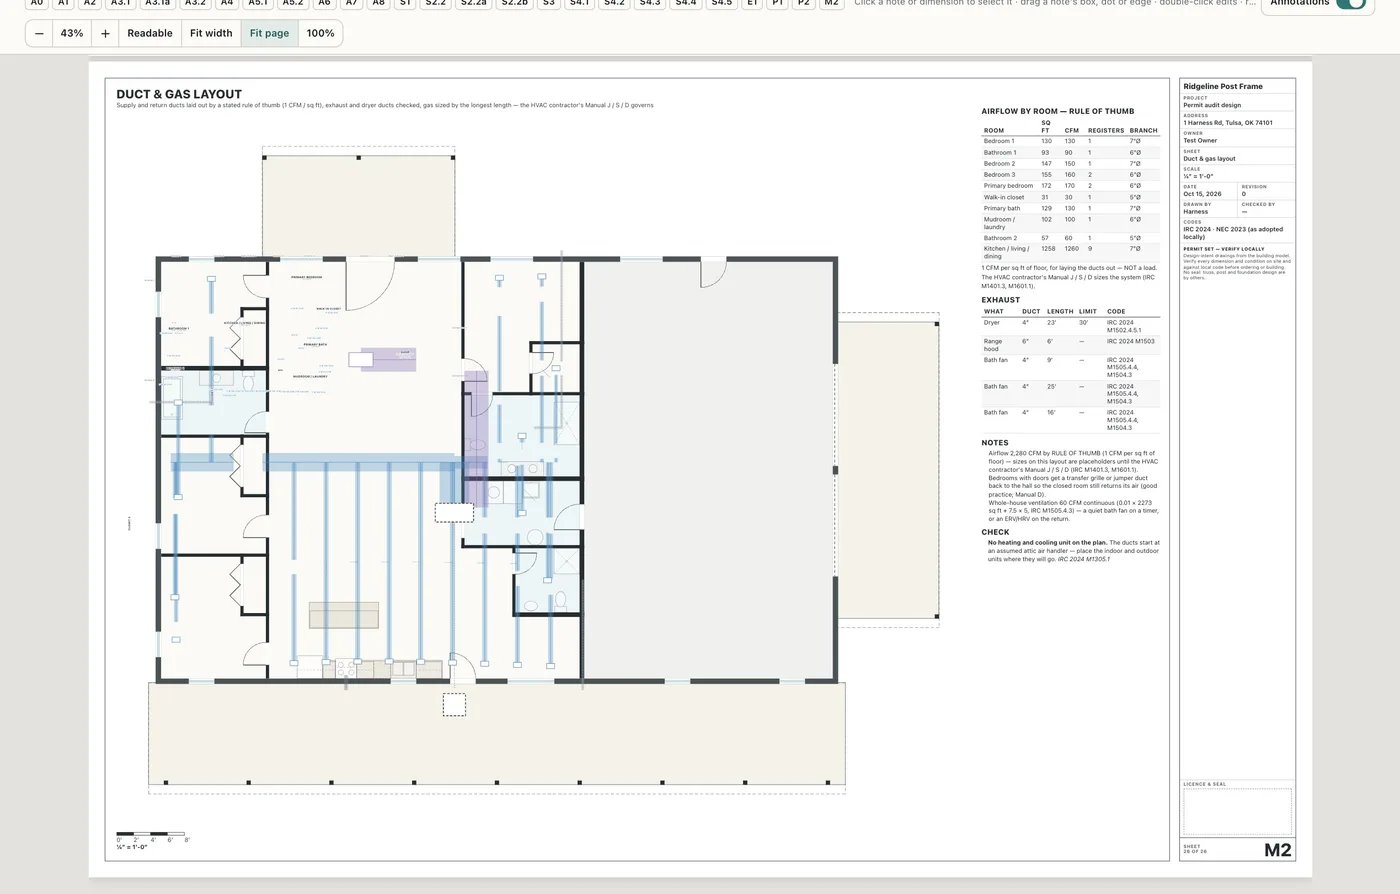Set zoom to 100%
The image size is (1400, 894).
click(x=320, y=33)
